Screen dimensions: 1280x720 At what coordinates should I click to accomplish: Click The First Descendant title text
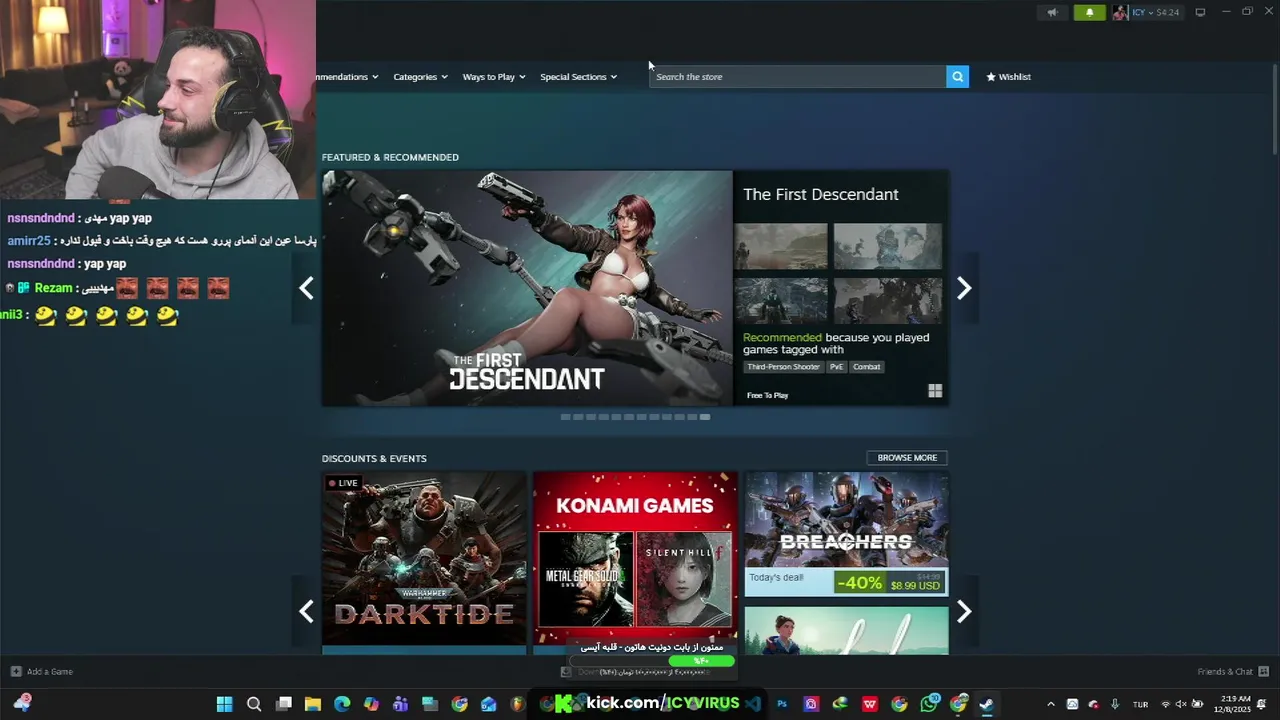pos(820,194)
